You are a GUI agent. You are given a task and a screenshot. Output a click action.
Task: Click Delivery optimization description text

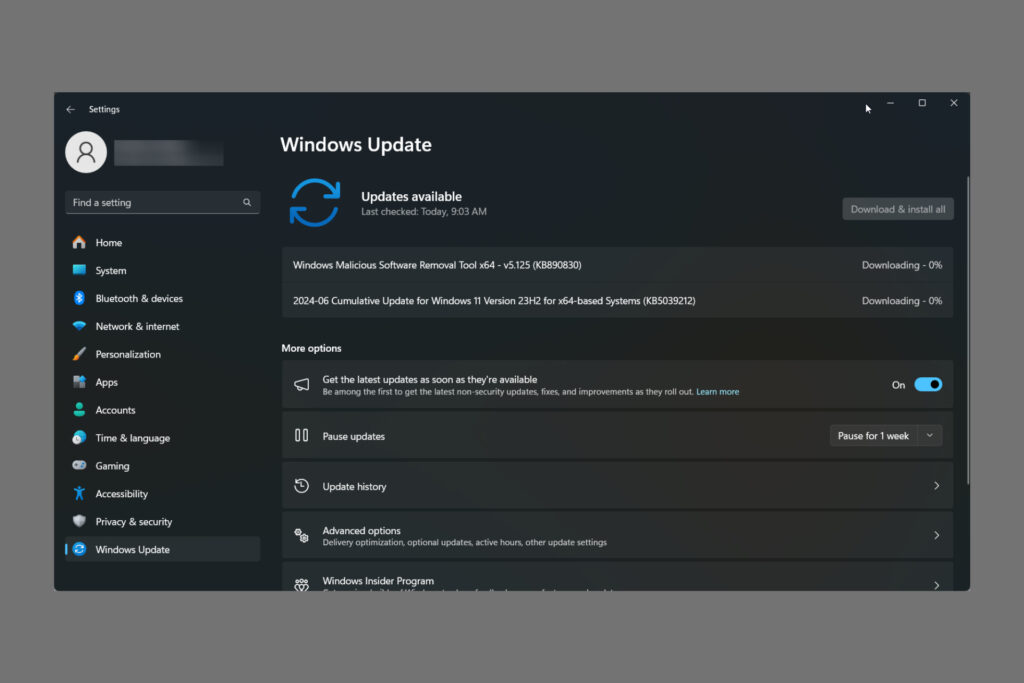(464, 543)
